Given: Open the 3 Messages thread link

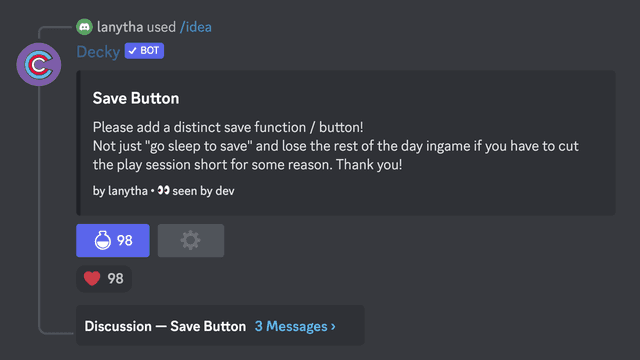Looking at the screenshot, I should click(295, 327).
